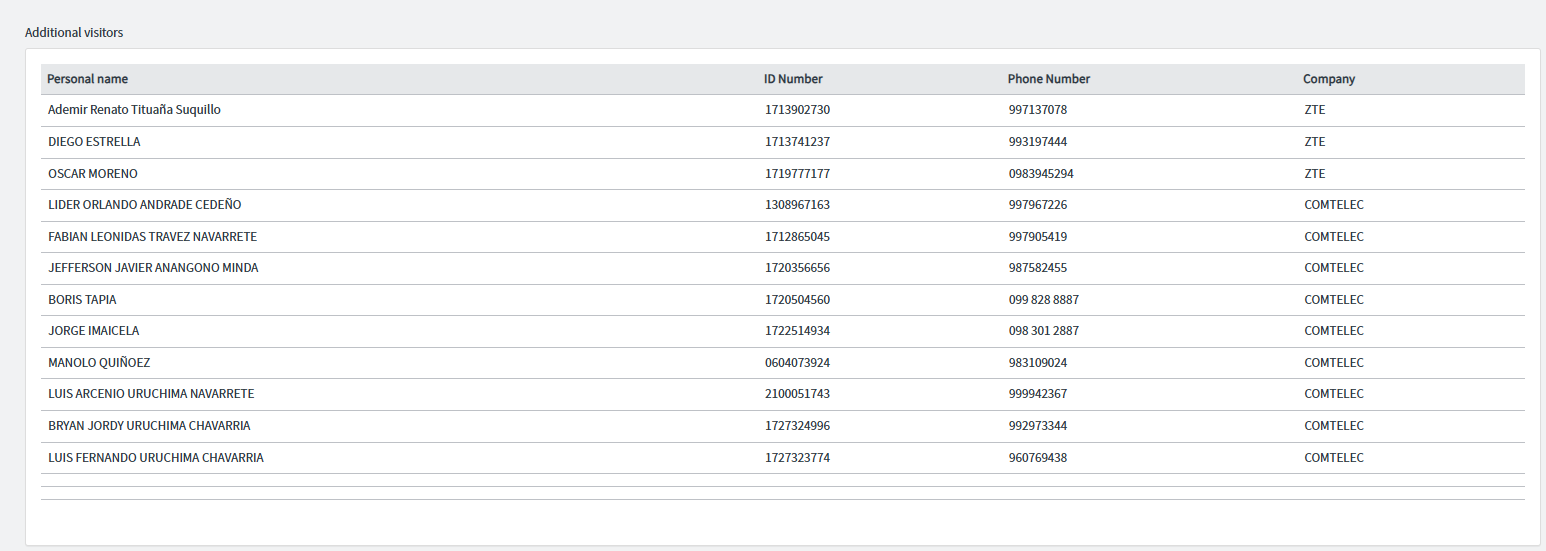Select the Ademir Renato Tituaña Suquillo row
The width and height of the screenshot is (1546, 551).
point(783,110)
